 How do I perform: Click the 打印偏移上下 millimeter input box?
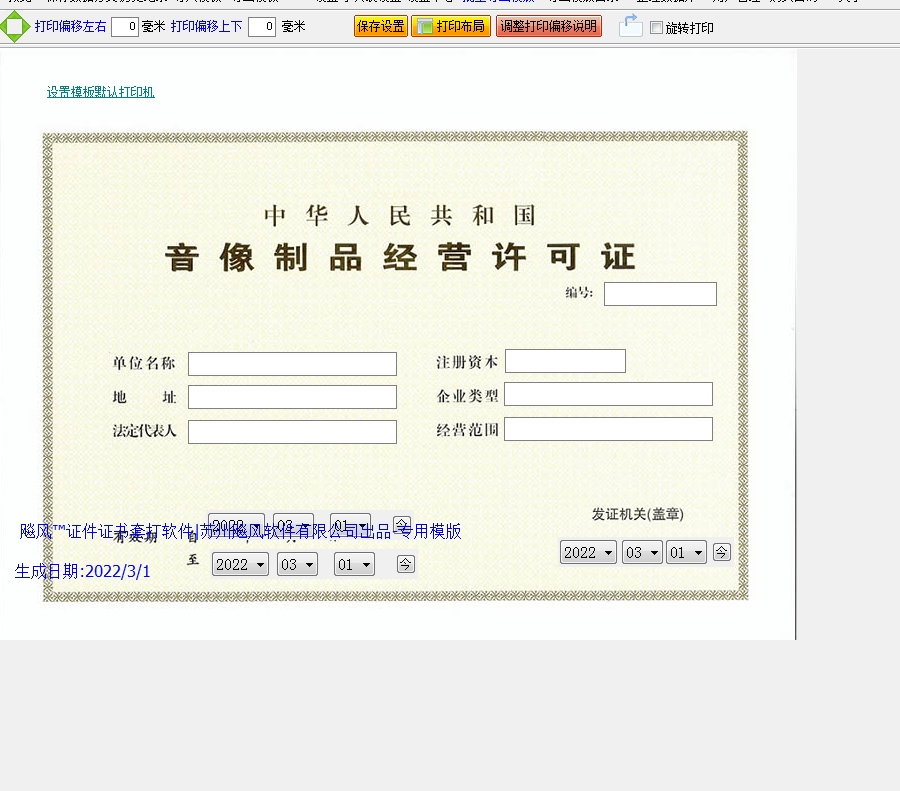(x=261, y=27)
